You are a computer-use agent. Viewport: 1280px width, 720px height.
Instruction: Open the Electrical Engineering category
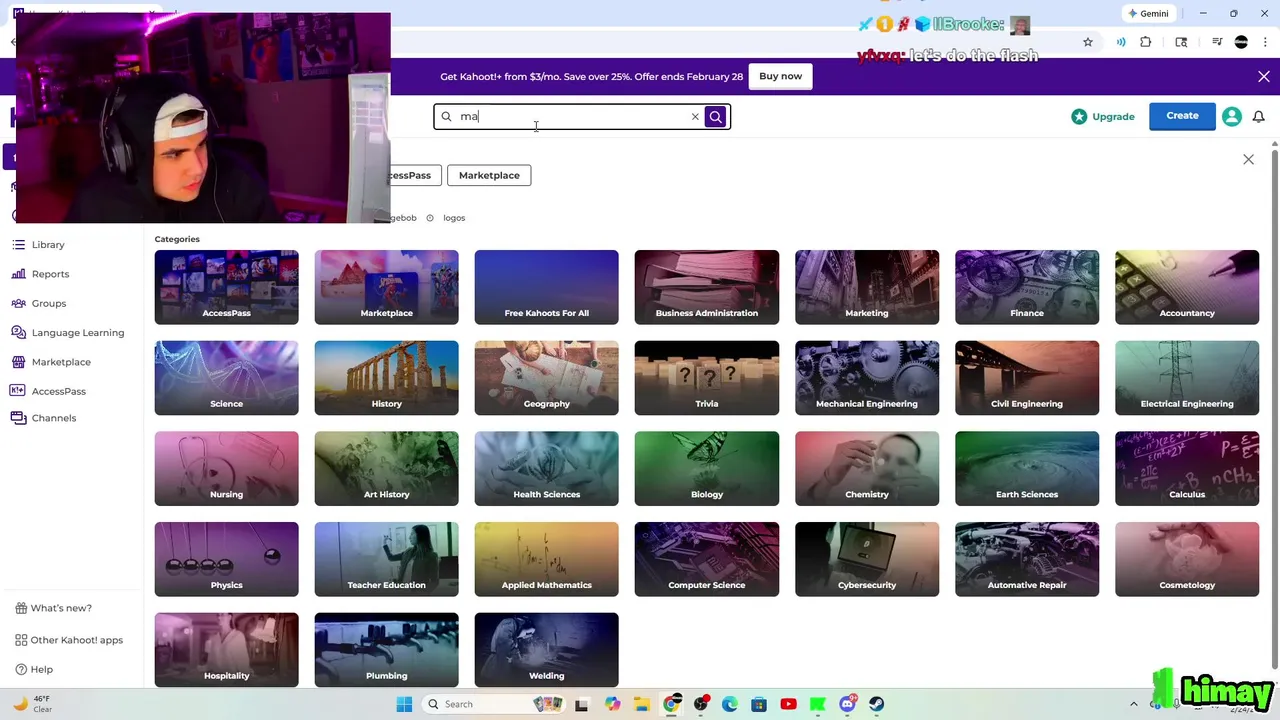click(x=1187, y=378)
